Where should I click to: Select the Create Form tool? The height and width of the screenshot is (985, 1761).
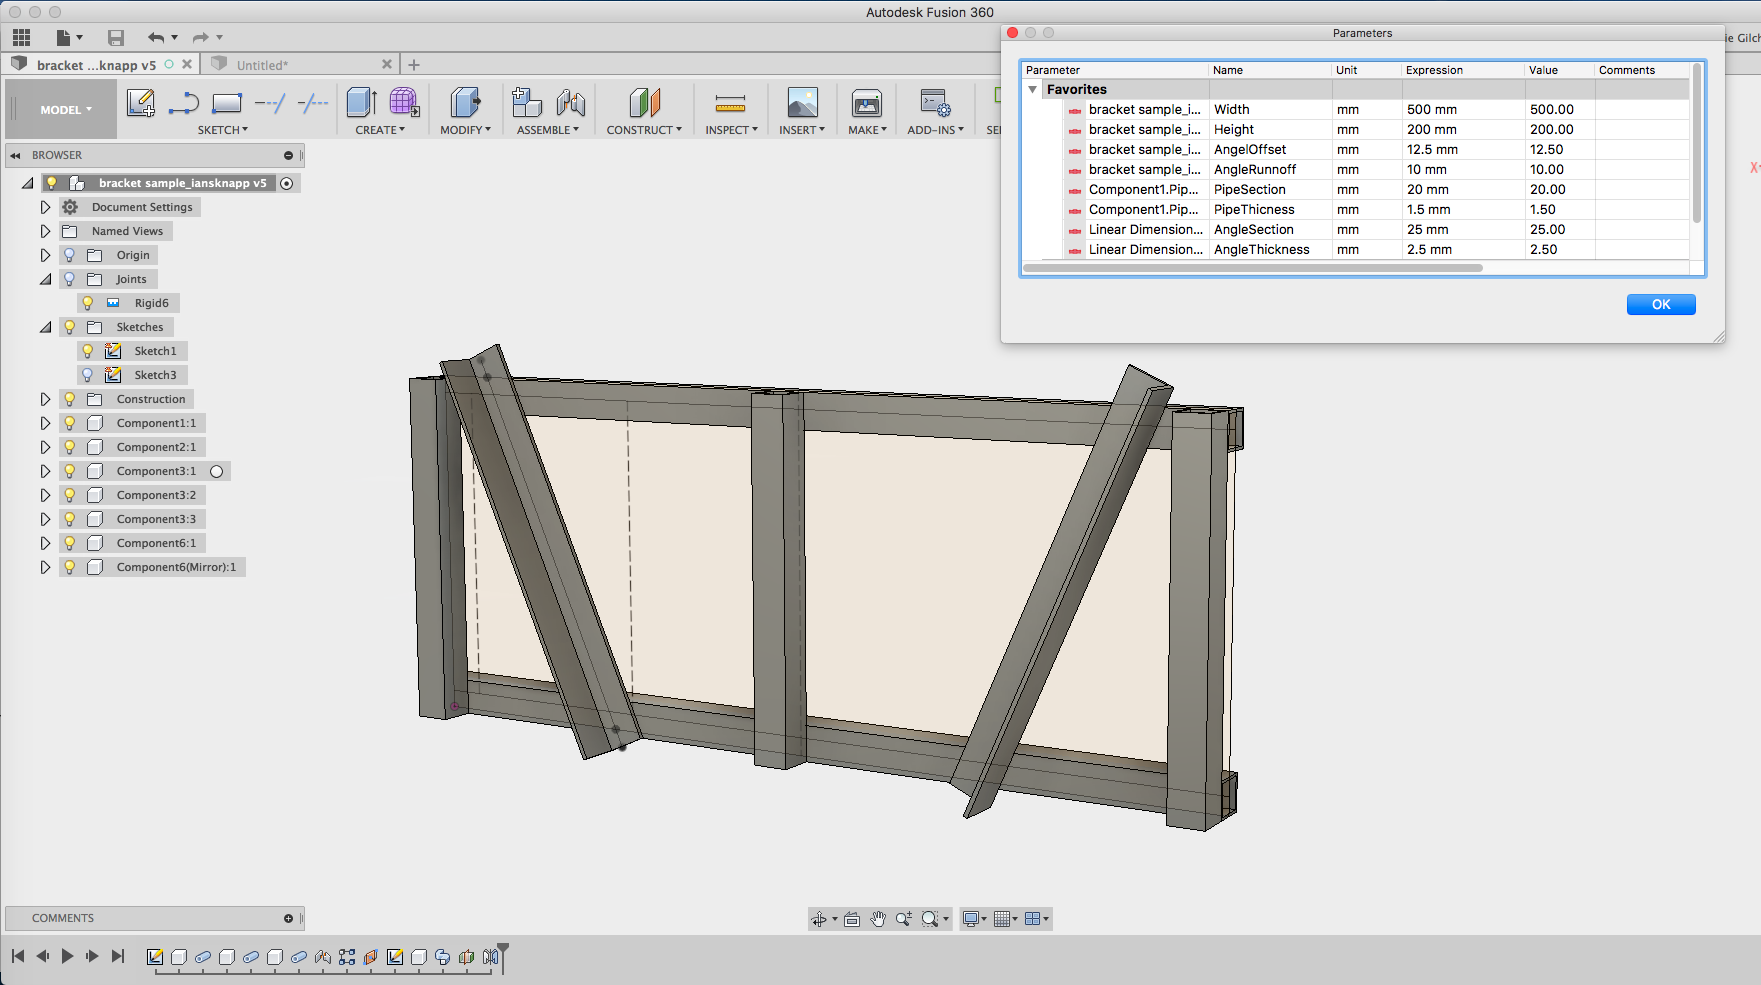click(403, 103)
